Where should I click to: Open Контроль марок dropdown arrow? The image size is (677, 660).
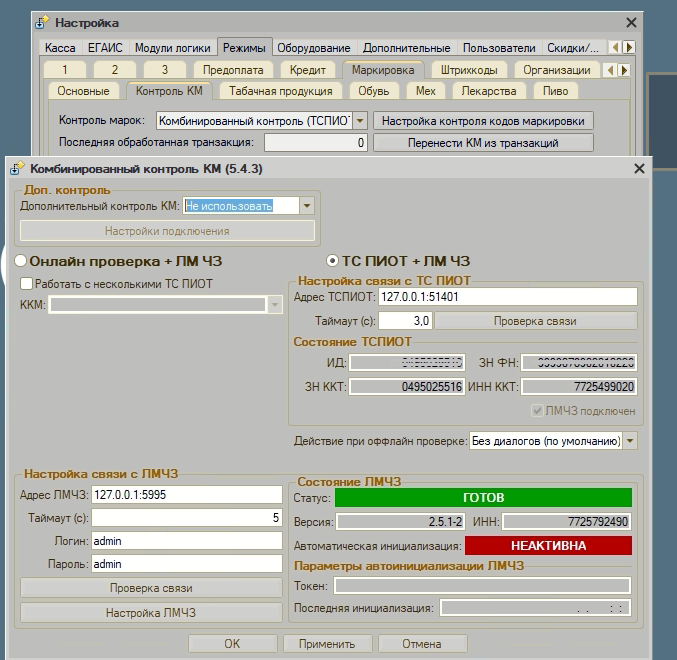[x=360, y=121]
